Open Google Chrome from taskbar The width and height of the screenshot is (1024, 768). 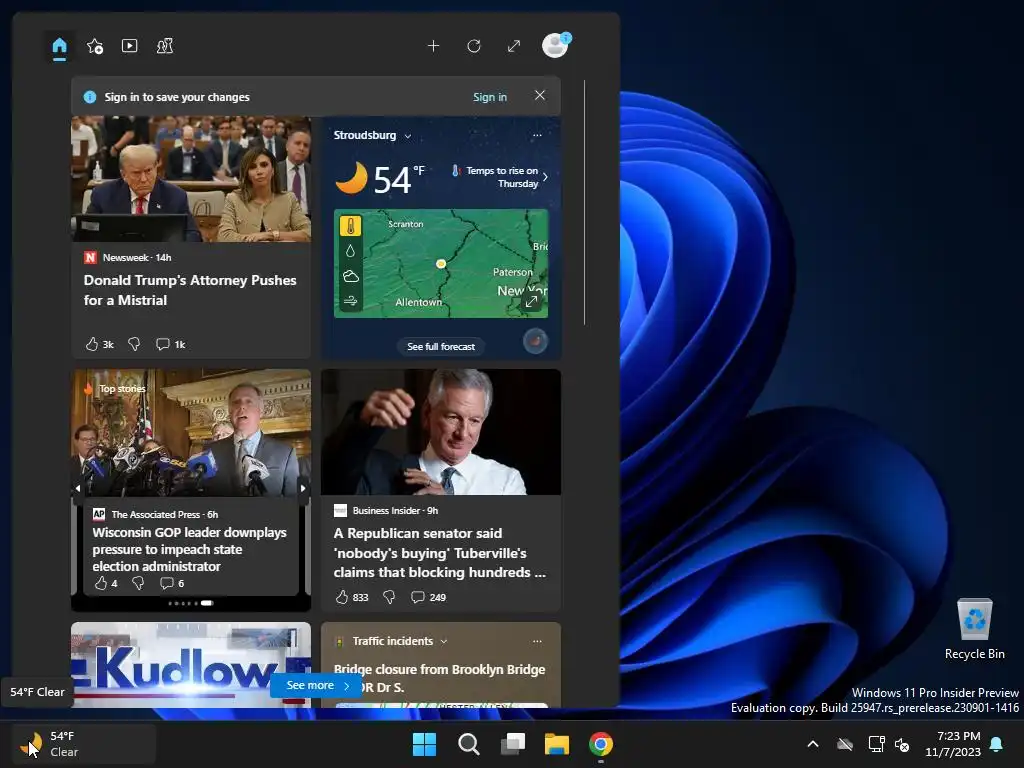click(601, 744)
